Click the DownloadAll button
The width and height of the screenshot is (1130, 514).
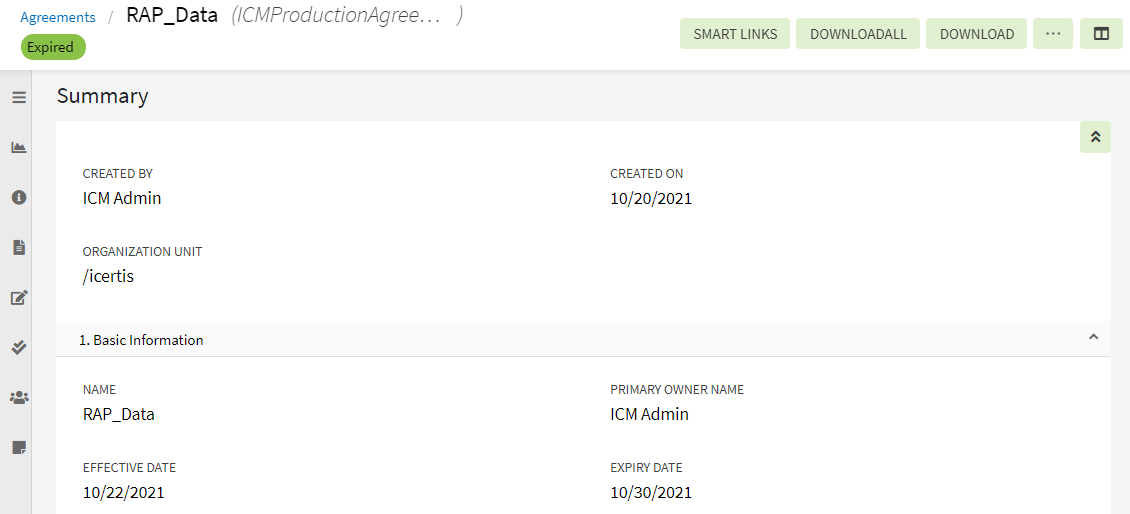[x=858, y=34]
